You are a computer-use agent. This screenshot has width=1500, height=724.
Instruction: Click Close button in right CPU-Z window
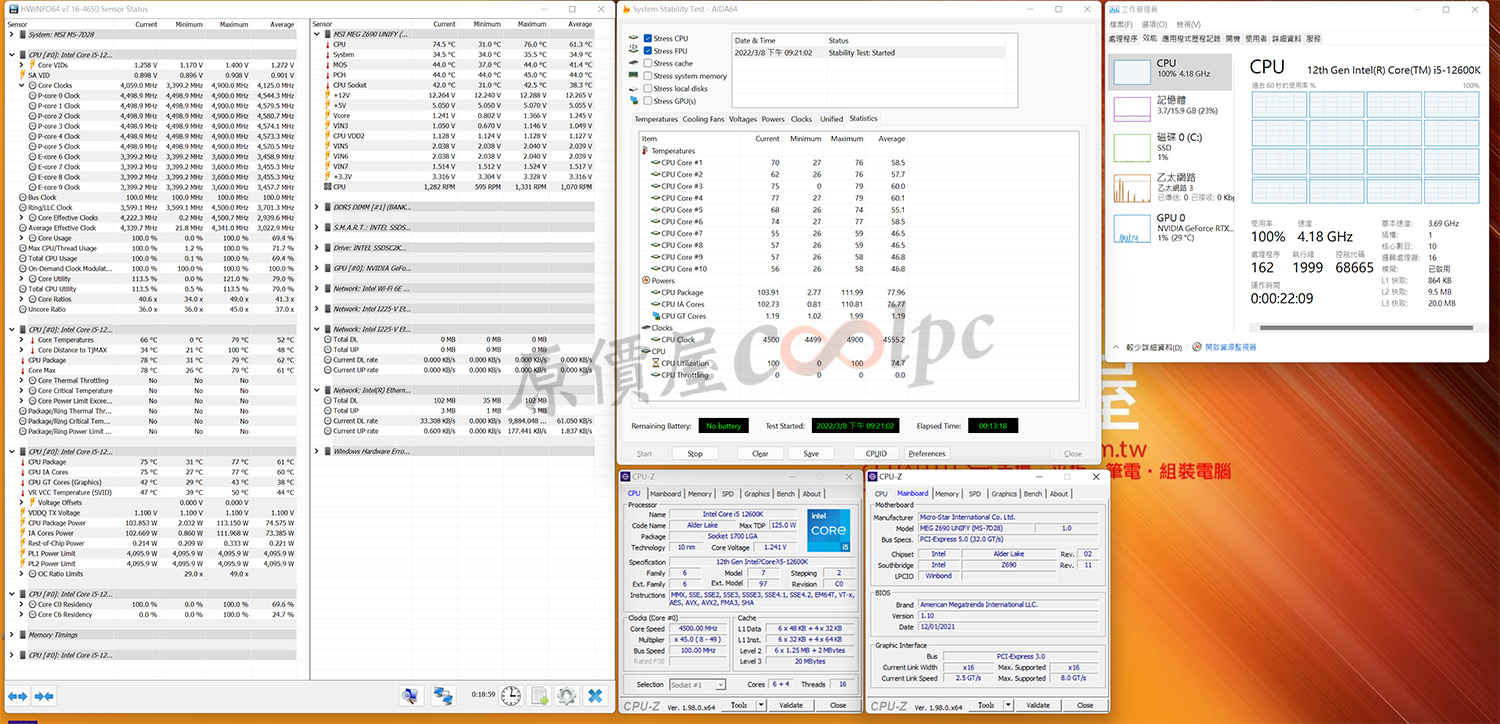click(1084, 705)
